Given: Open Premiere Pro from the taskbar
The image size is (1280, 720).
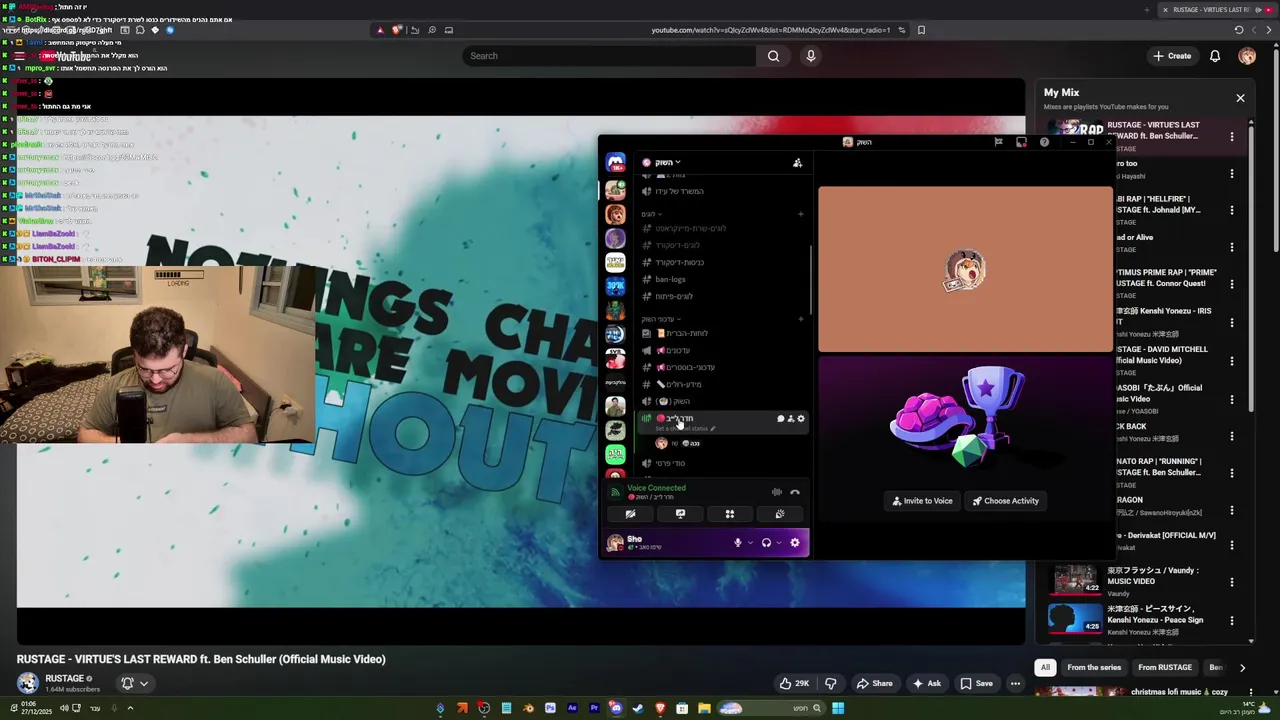Looking at the screenshot, I should pyautogui.click(x=594, y=709).
